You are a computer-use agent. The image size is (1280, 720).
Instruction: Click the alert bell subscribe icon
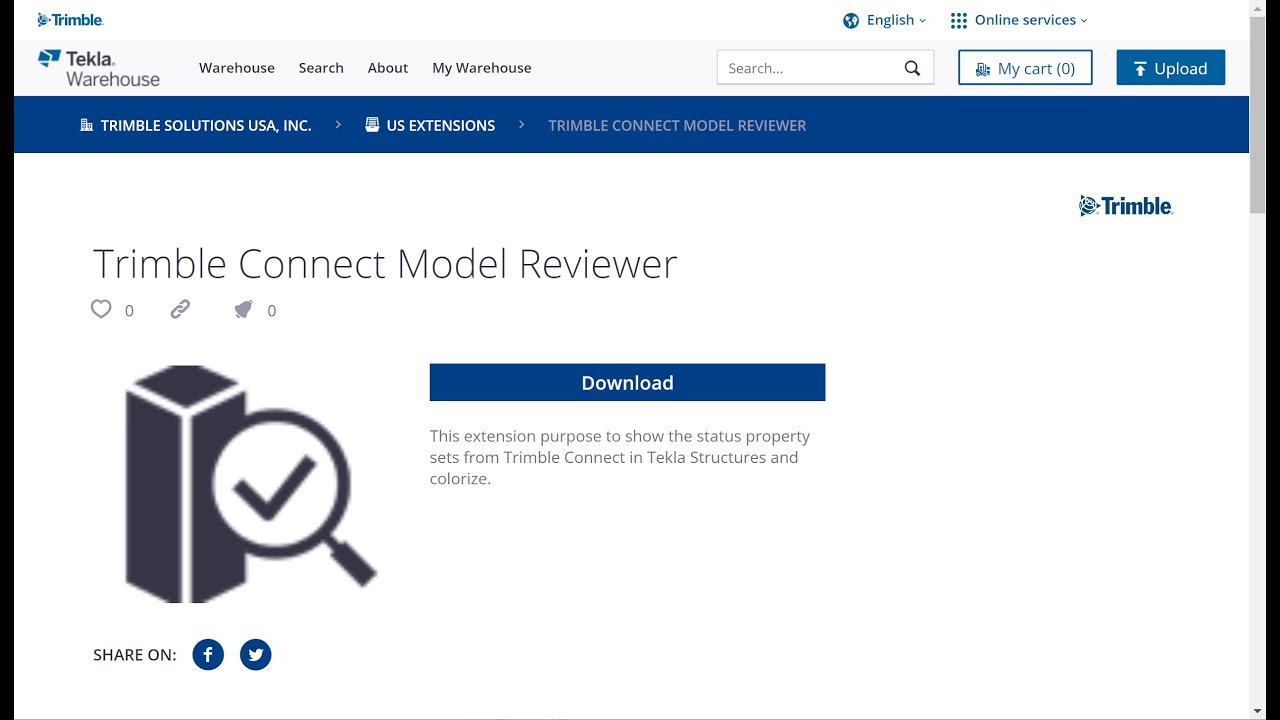[x=243, y=310]
